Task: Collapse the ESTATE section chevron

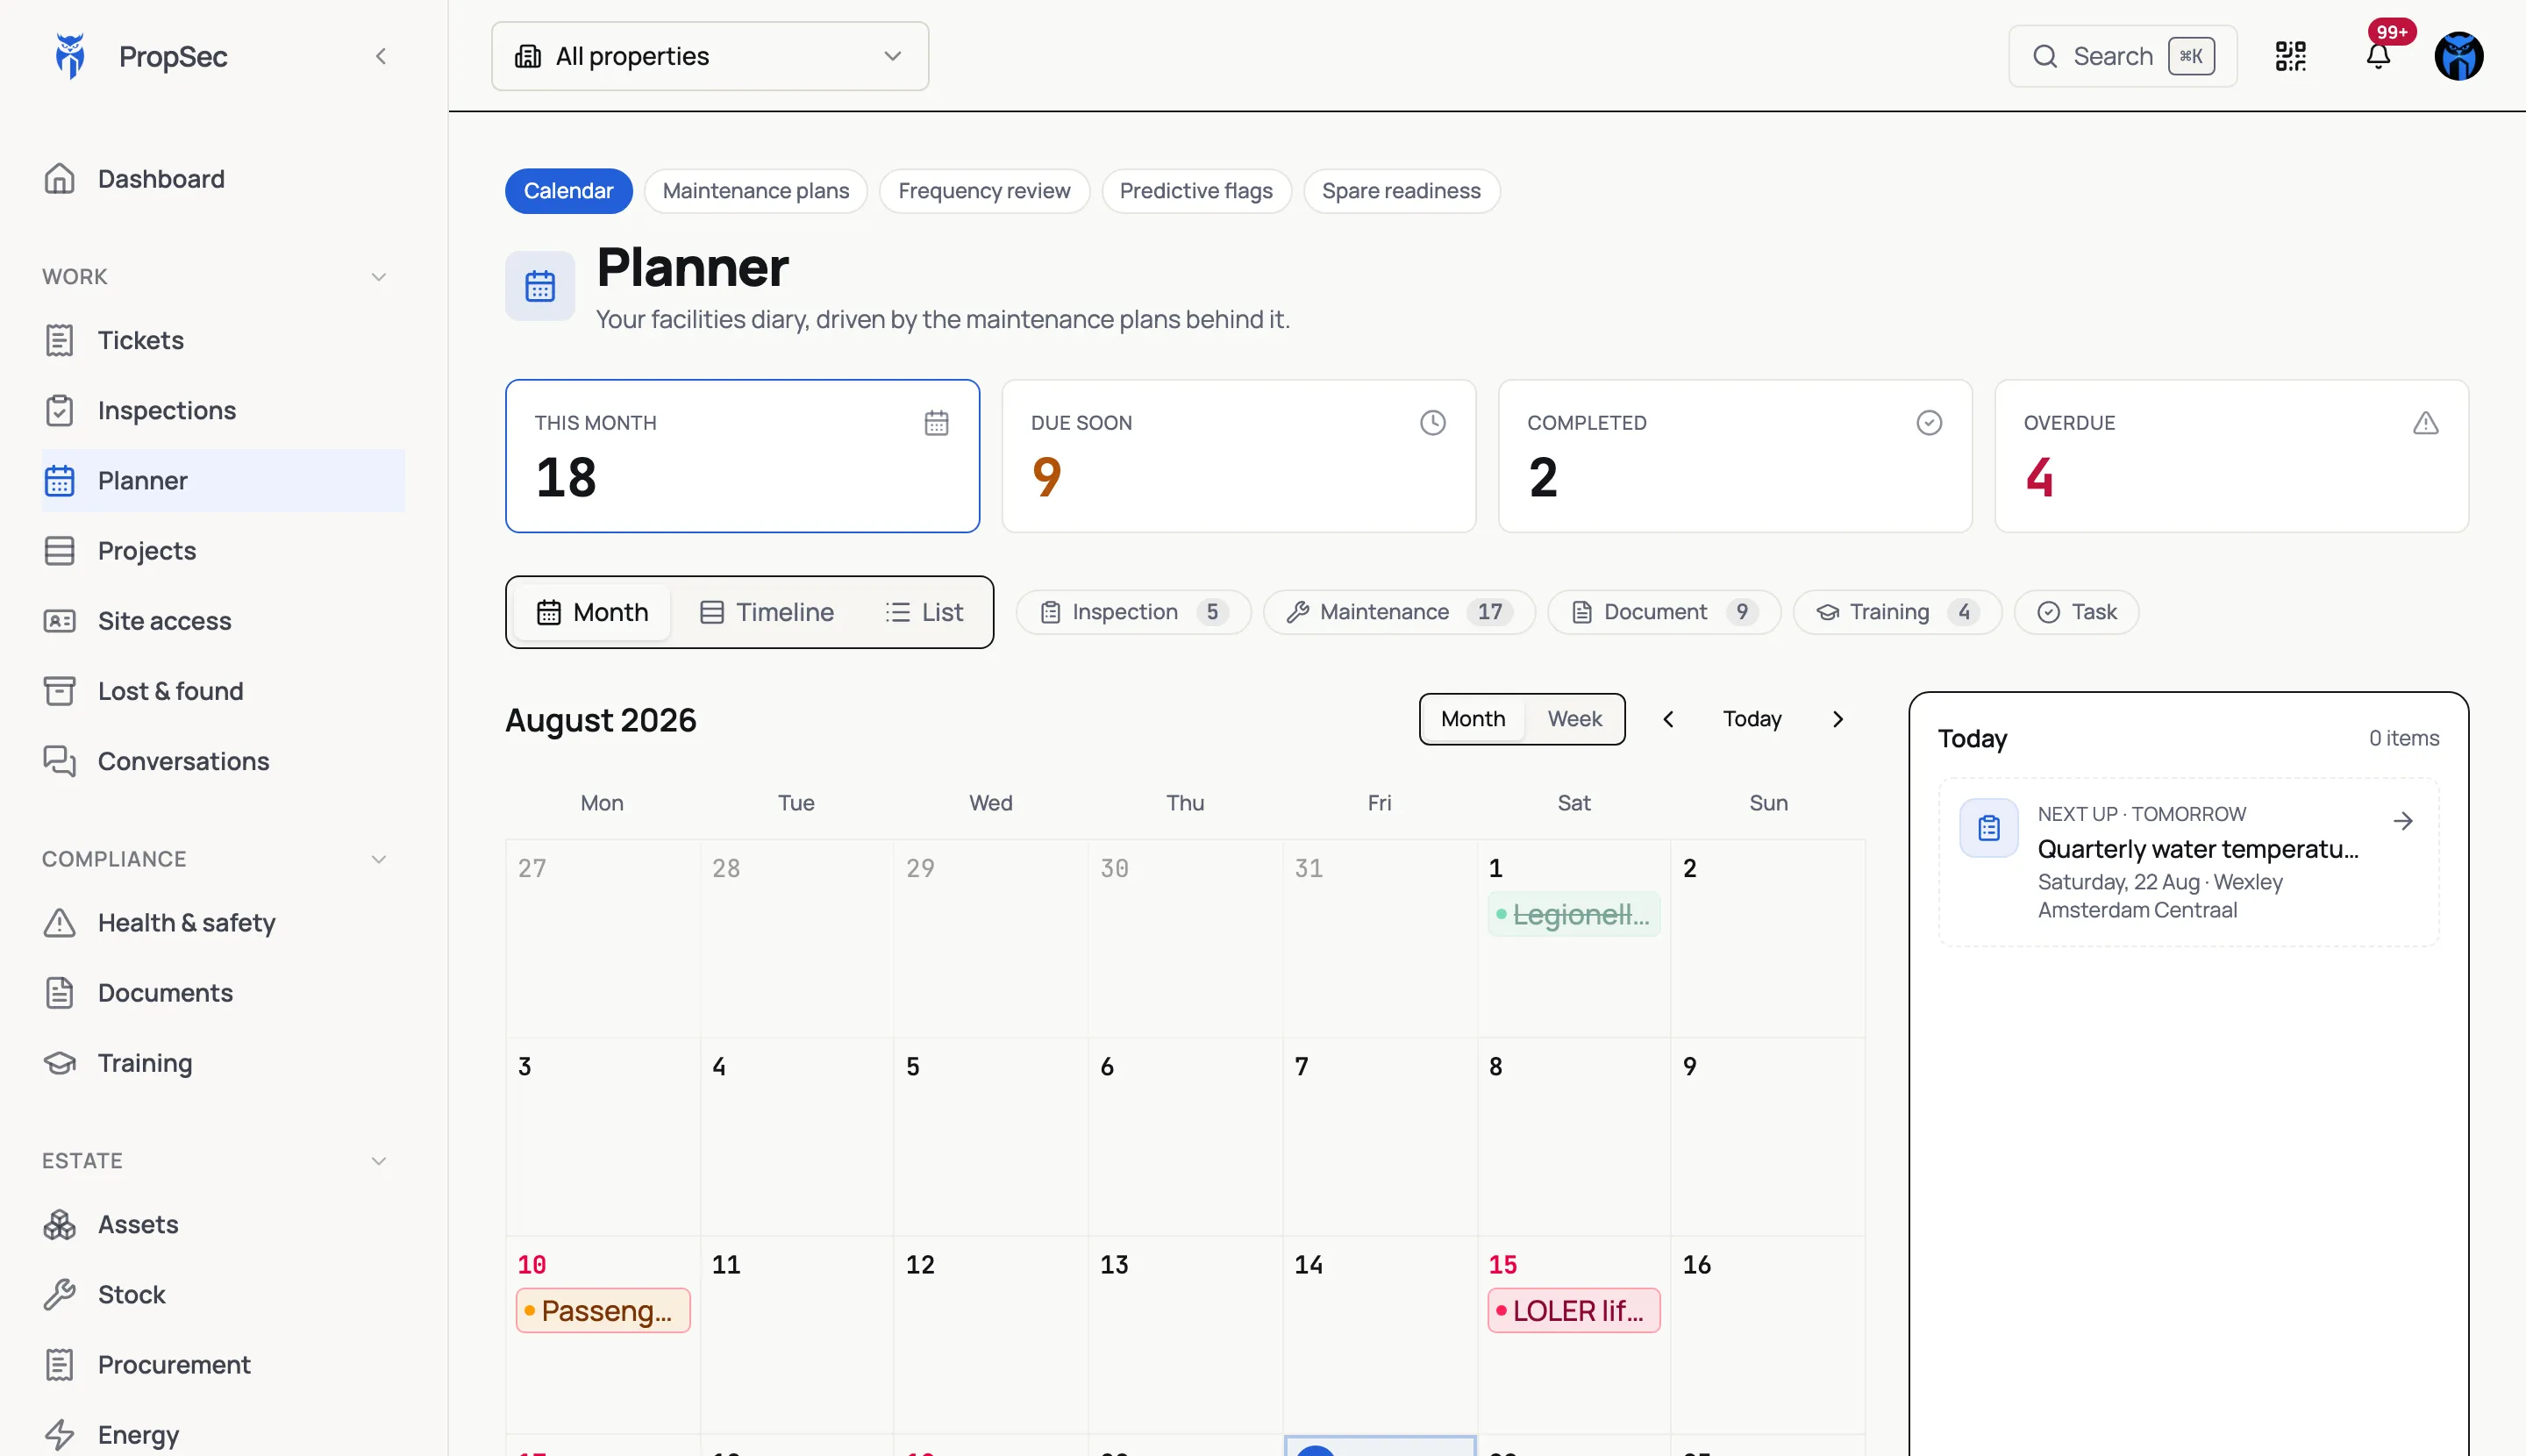Action: (379, 1161)
